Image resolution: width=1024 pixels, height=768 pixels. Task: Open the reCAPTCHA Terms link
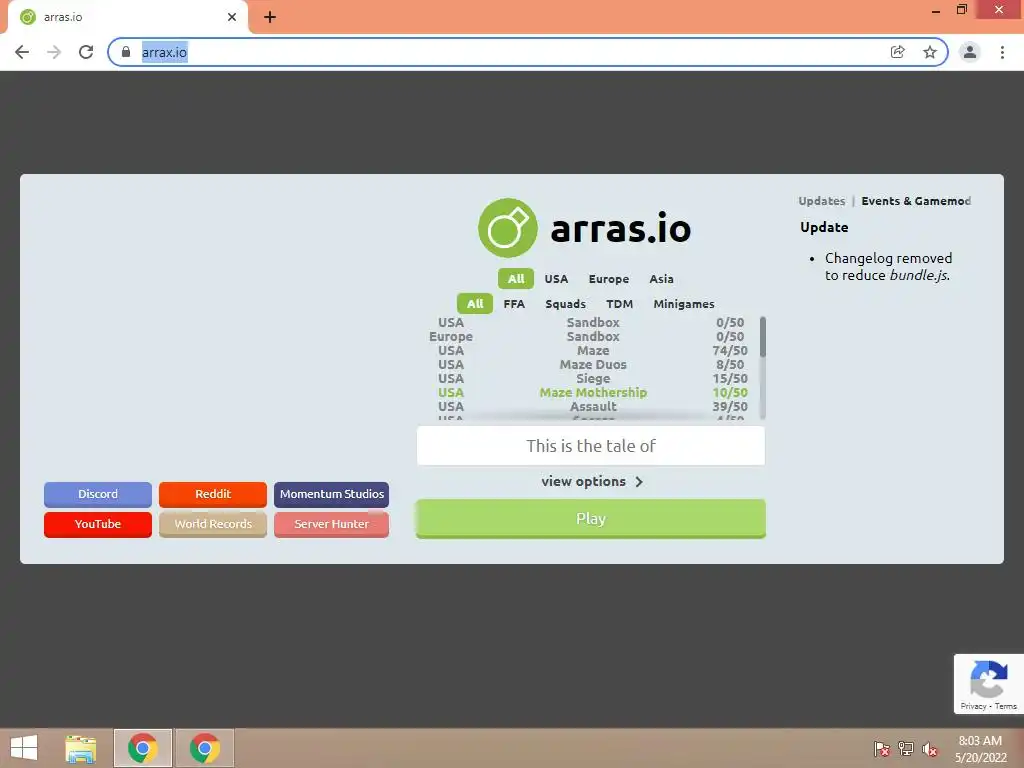coord(1006,707)
